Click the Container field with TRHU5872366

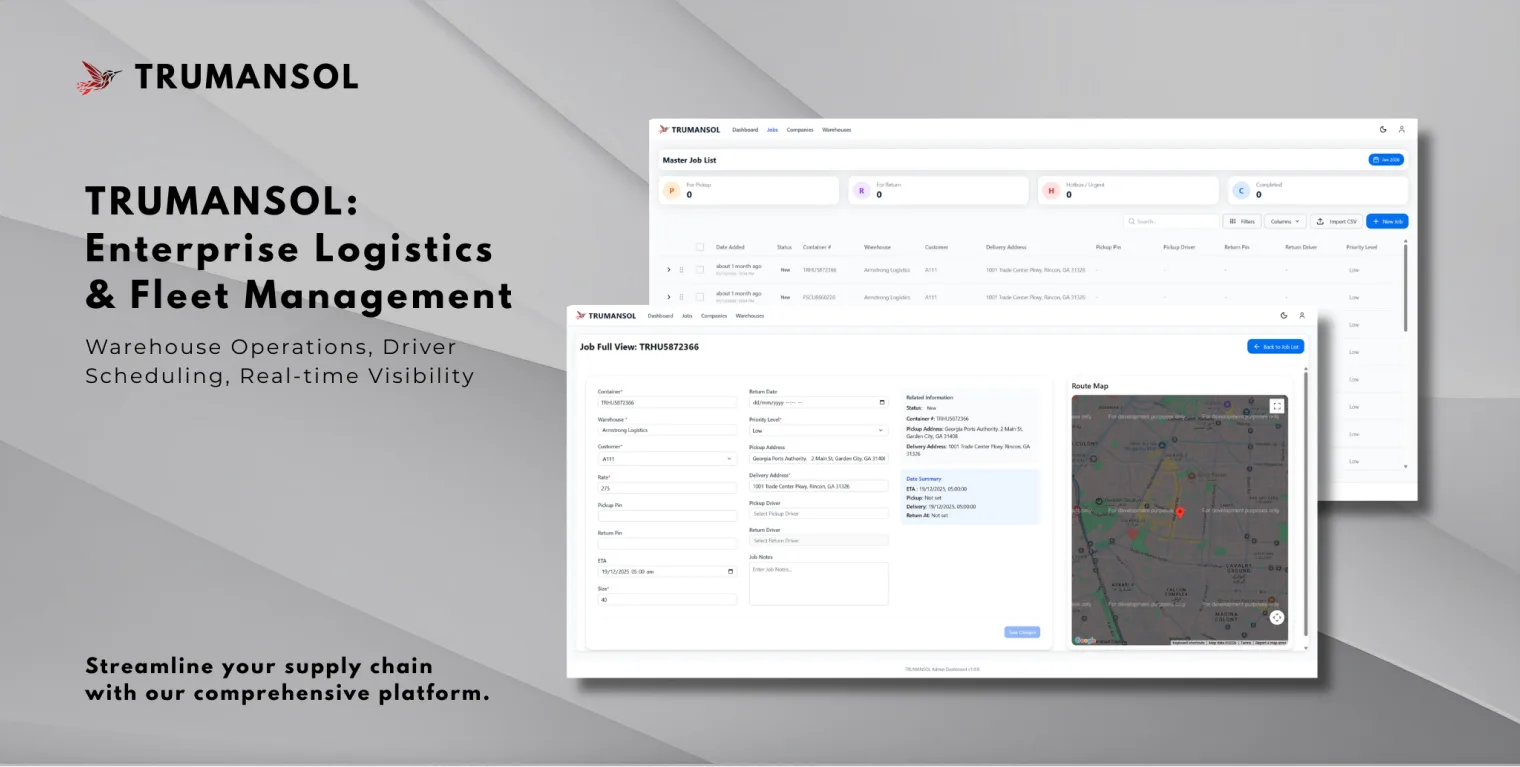coord(667,402)
